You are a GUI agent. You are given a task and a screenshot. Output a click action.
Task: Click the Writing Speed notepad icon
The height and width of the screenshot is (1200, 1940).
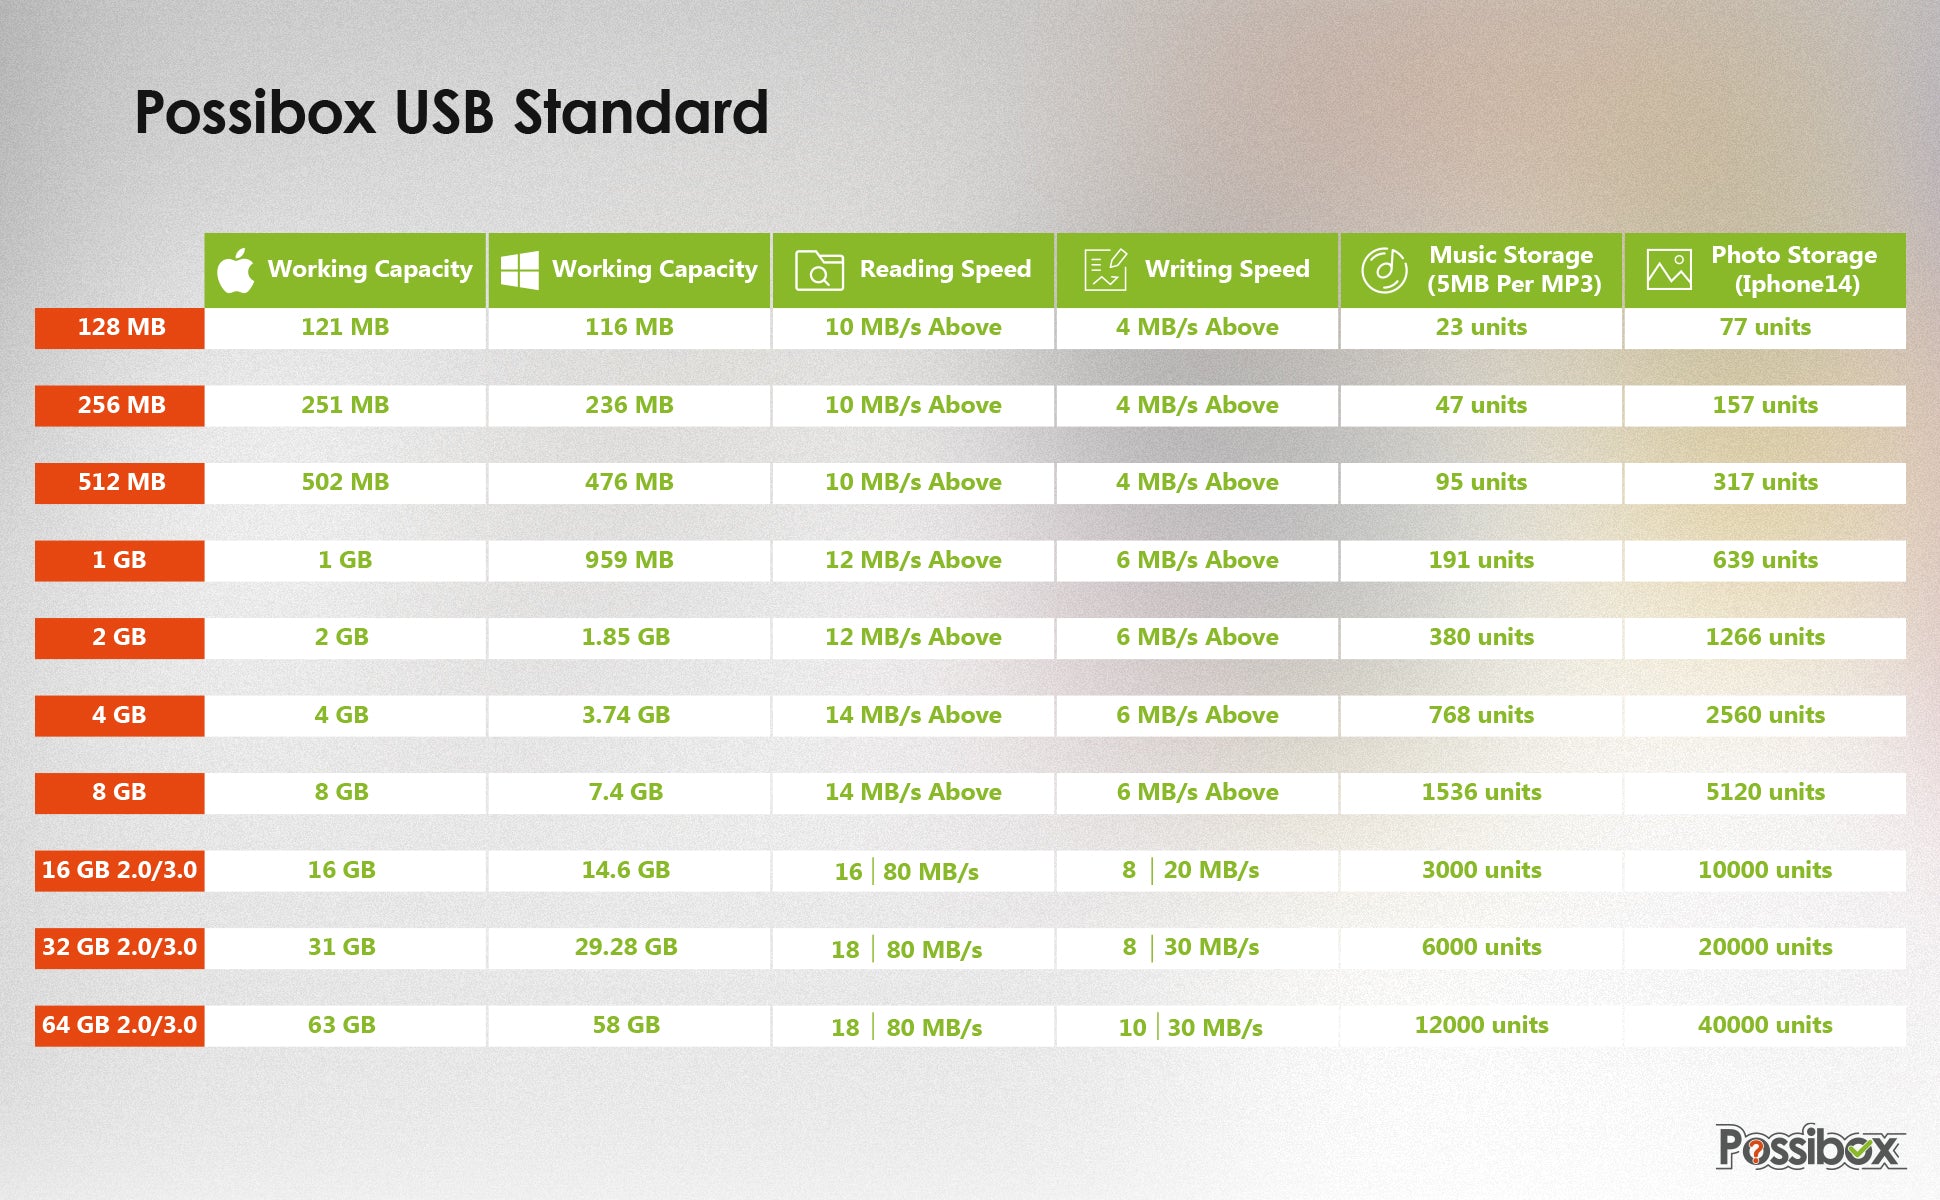[x=1105, y=270]
